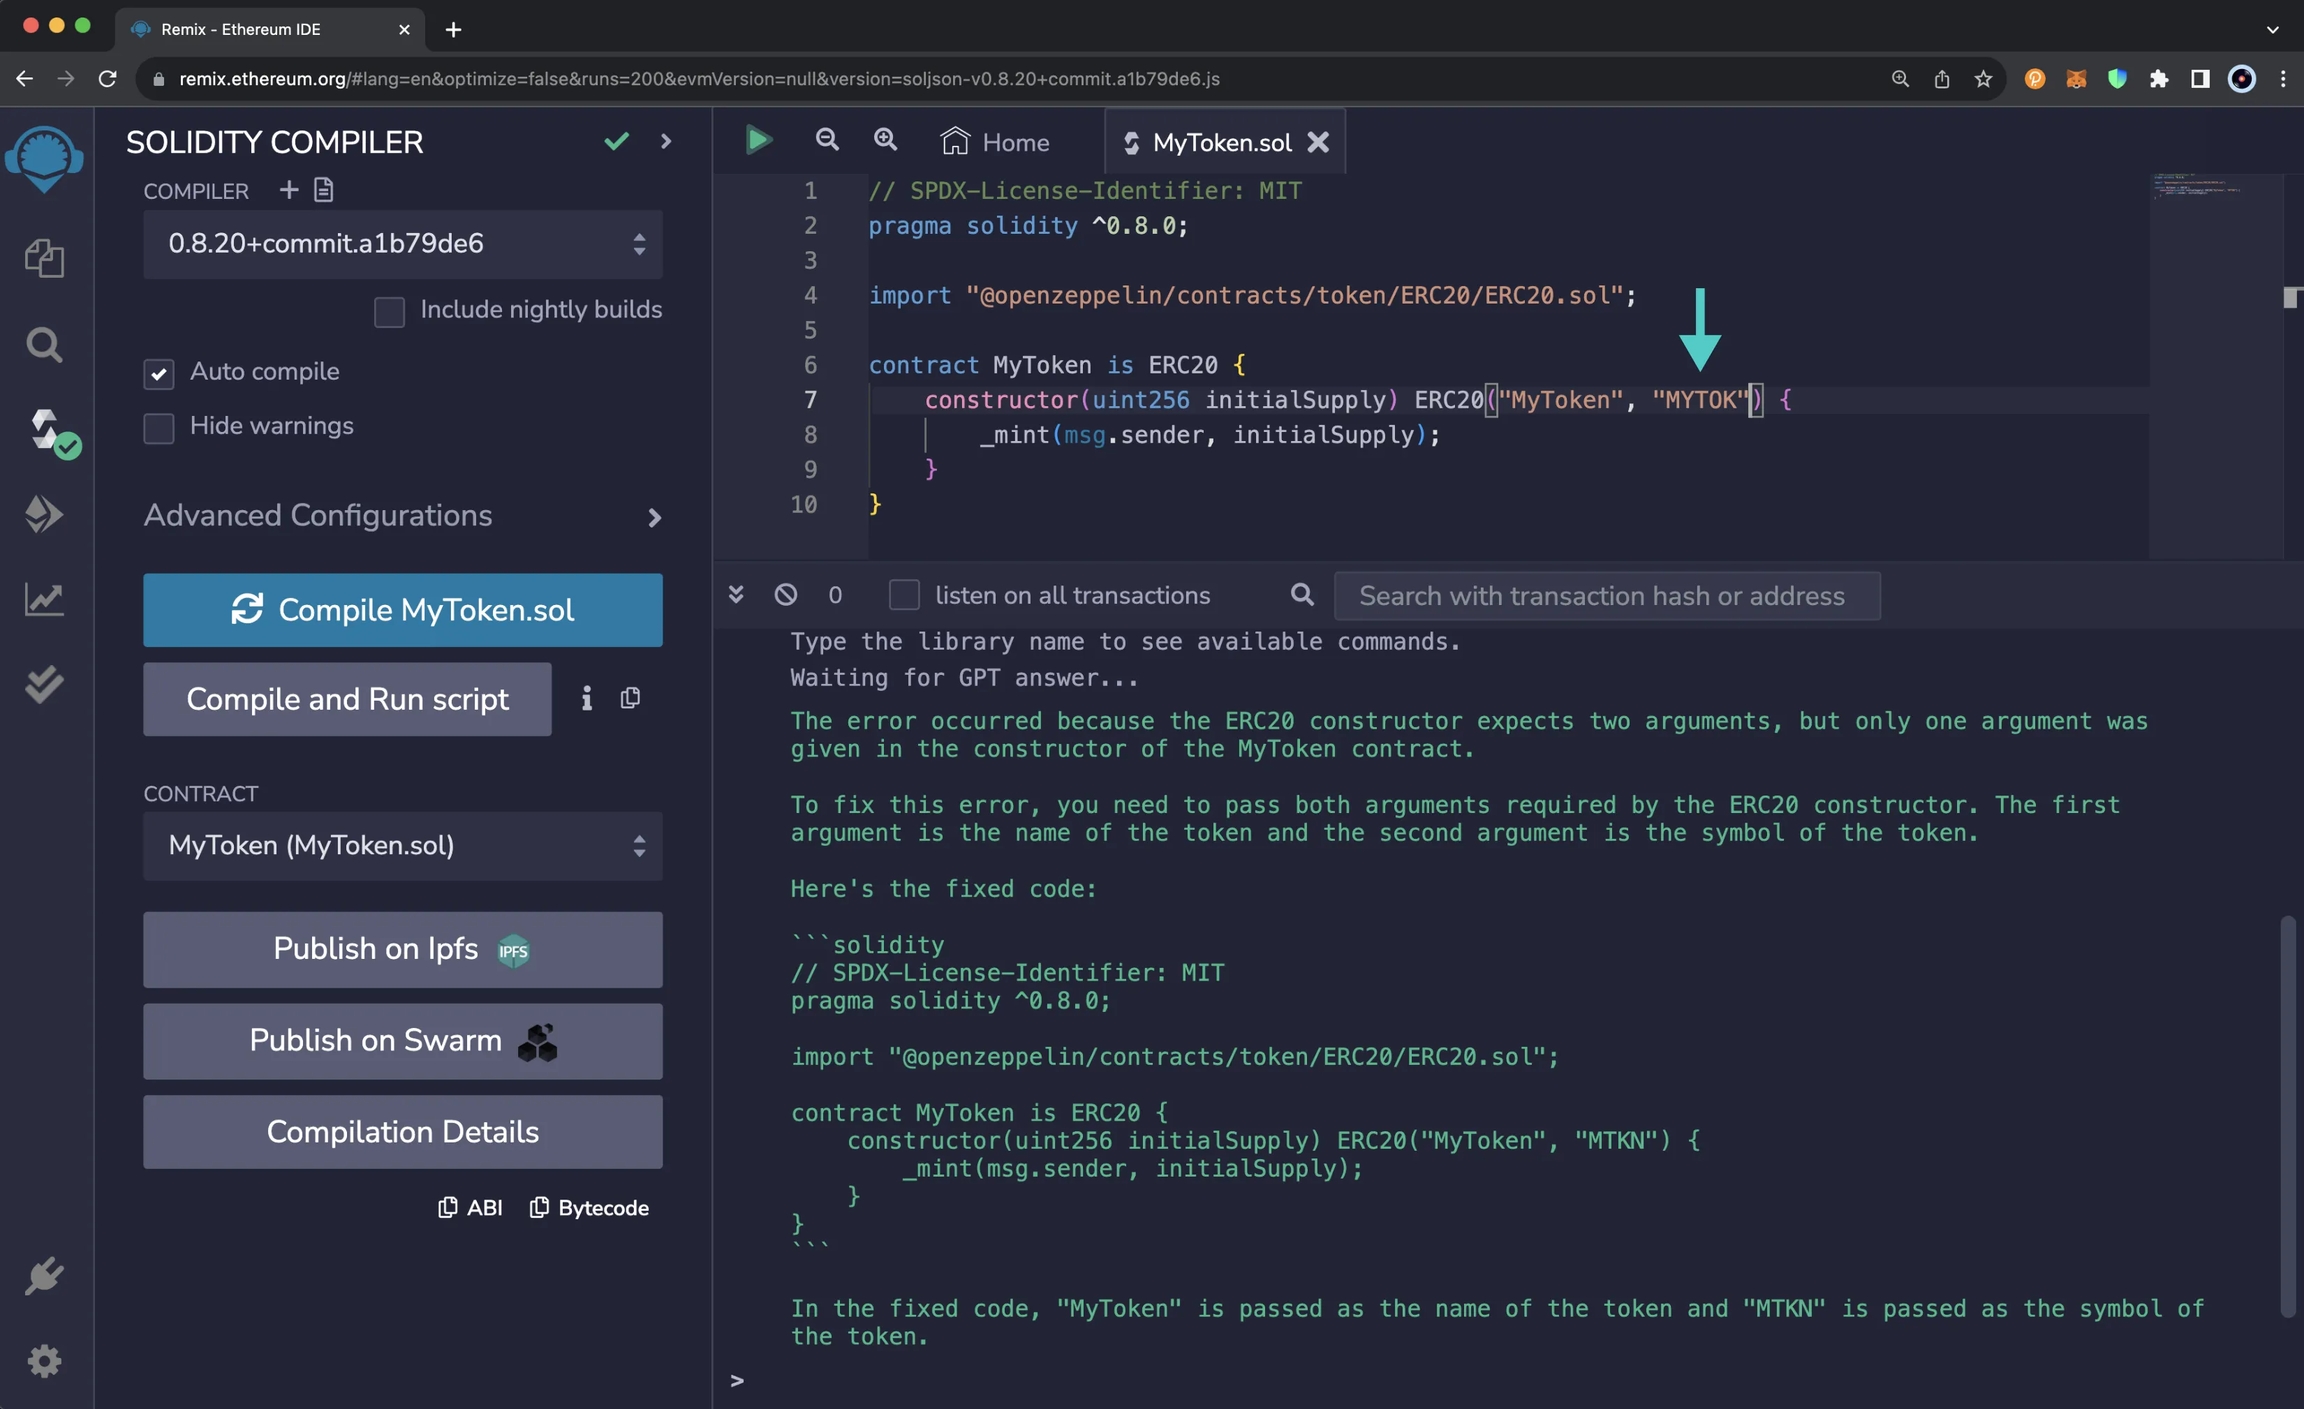The height and width of the screenshot is (1409, 2304).
Task: Click the transaction hash search field
Action: (x=1606, y=596)
